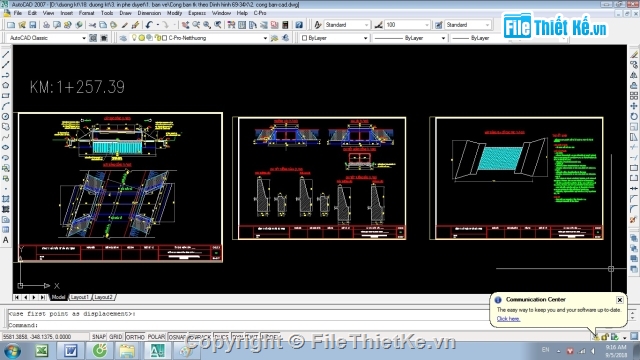Open the Dimension menu
The height and width of the screenshot is (360, 640).
click(149, 13)
